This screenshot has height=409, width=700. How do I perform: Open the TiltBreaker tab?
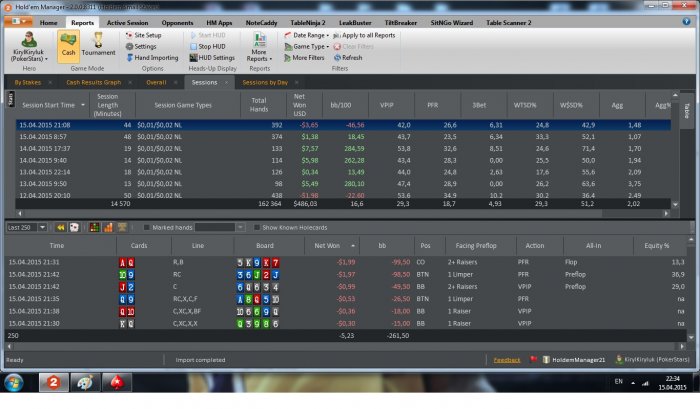[400, 22]
